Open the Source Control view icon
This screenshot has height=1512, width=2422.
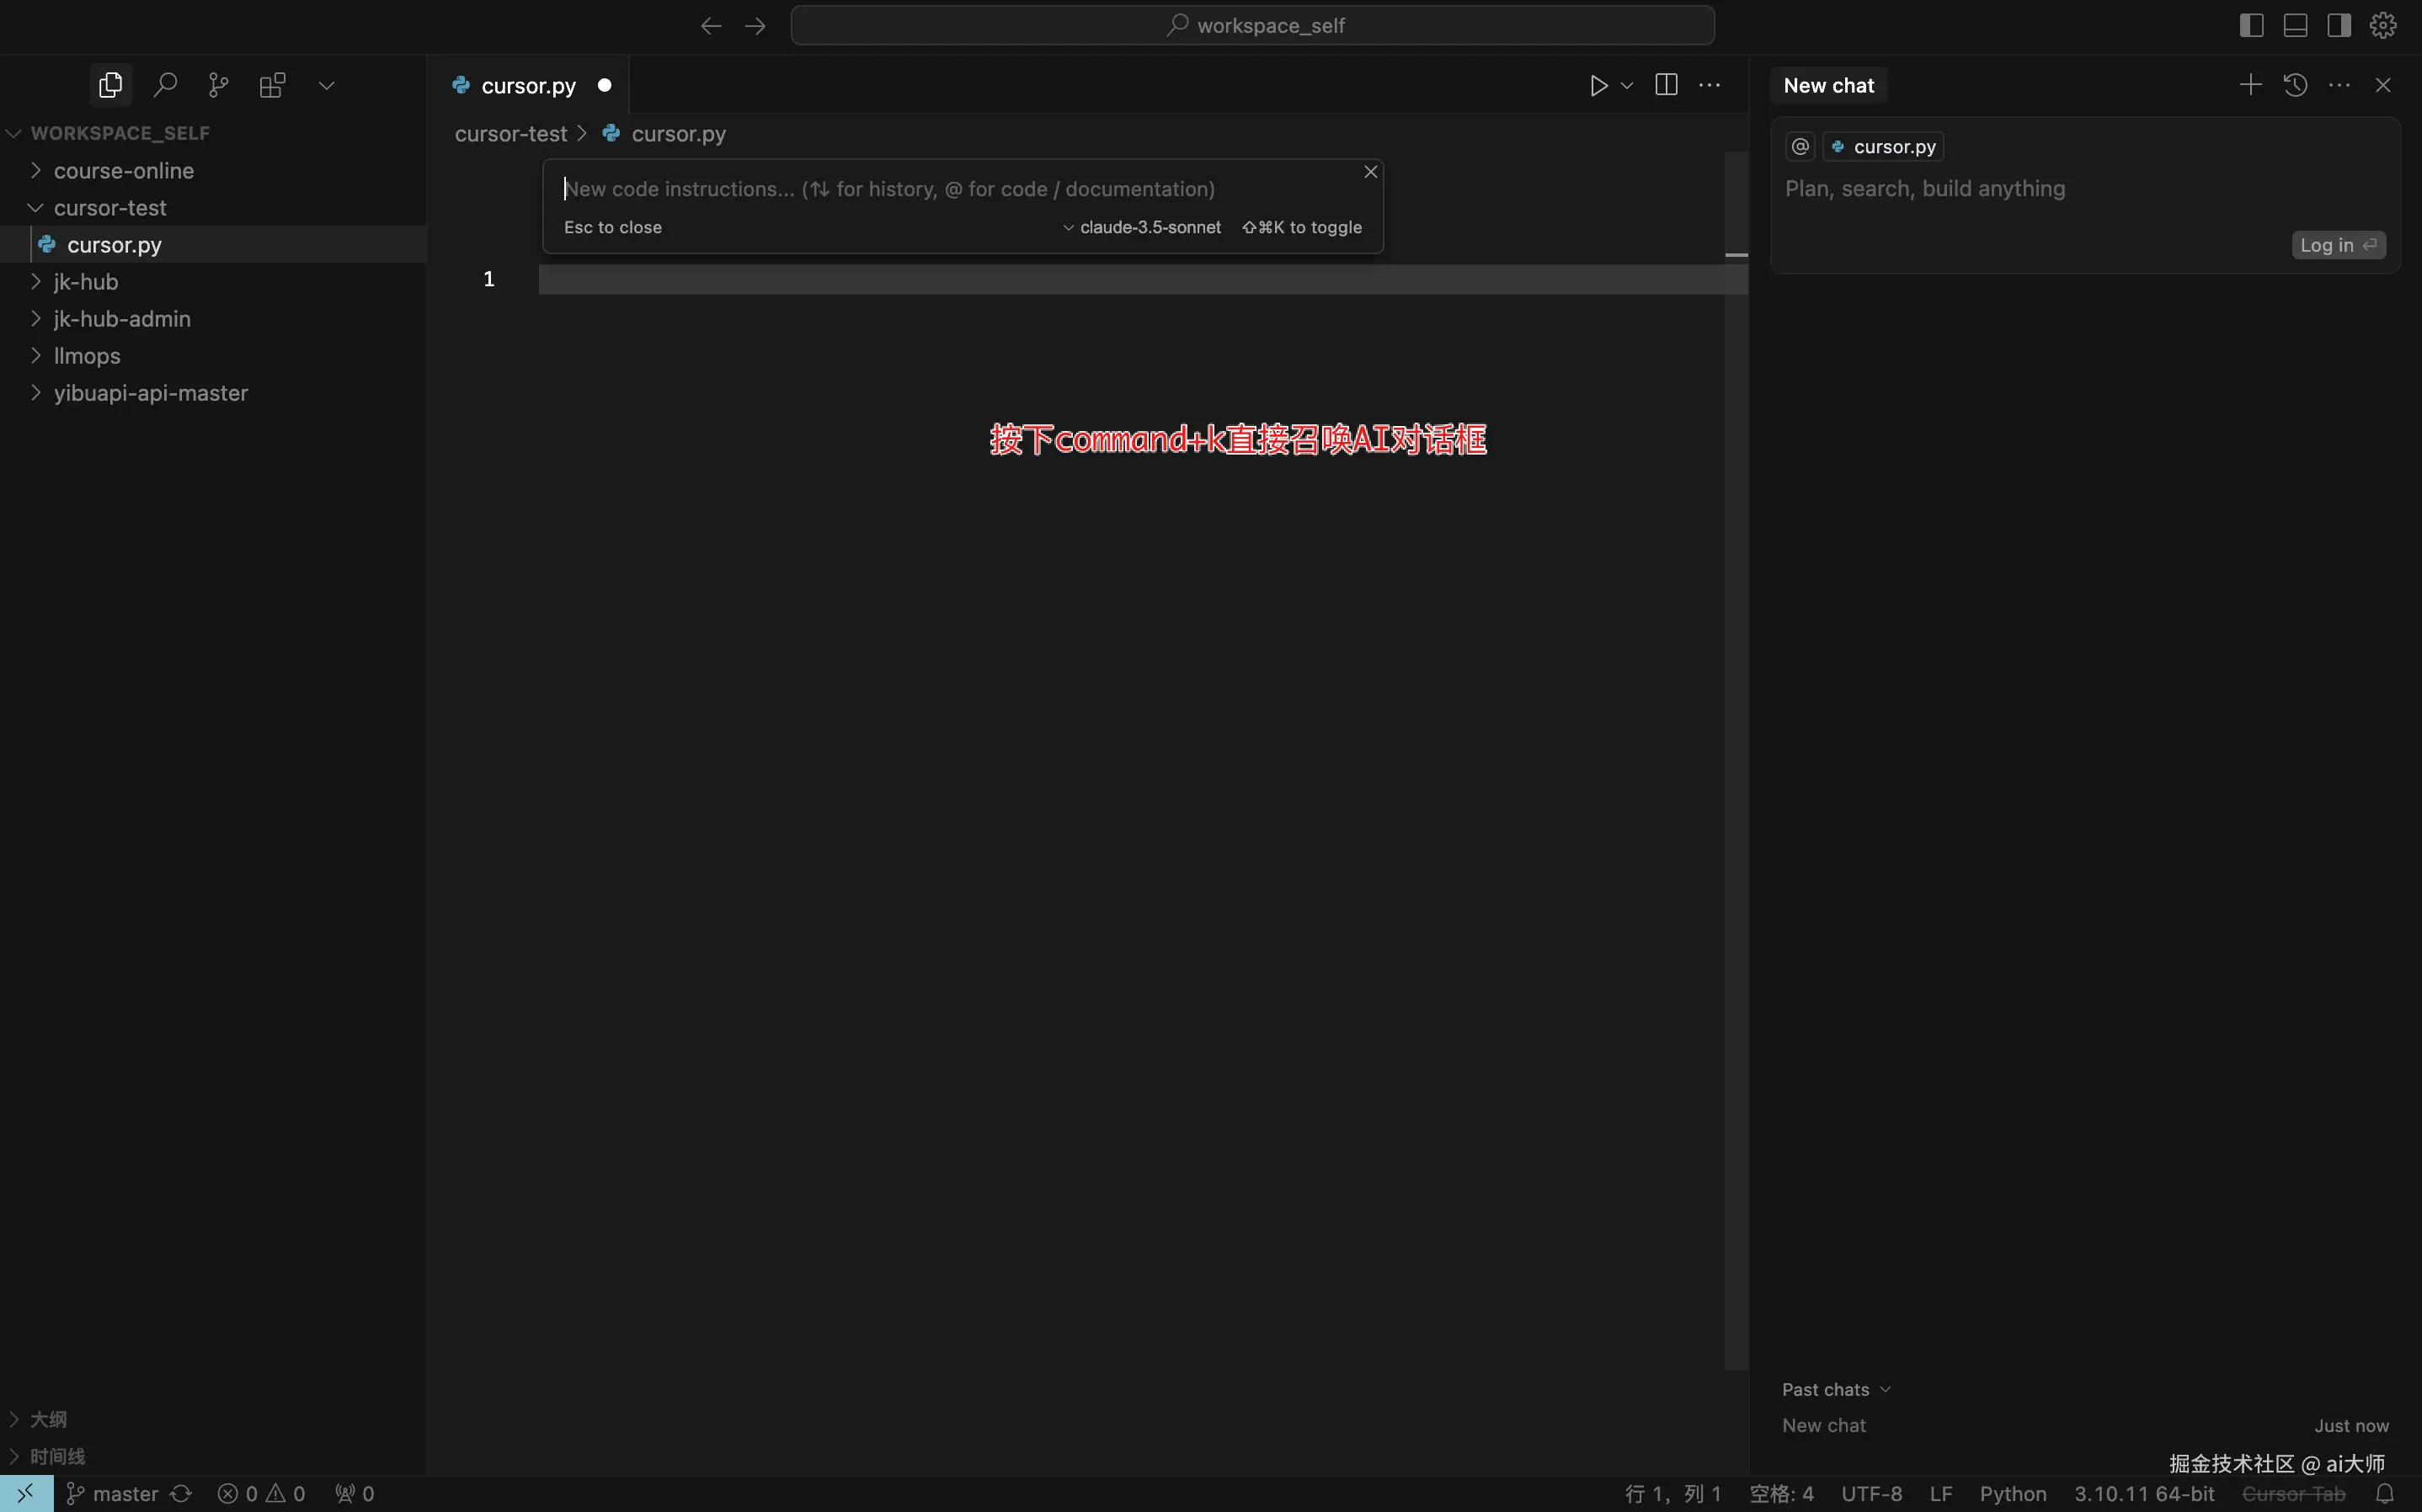click(218, 85)
